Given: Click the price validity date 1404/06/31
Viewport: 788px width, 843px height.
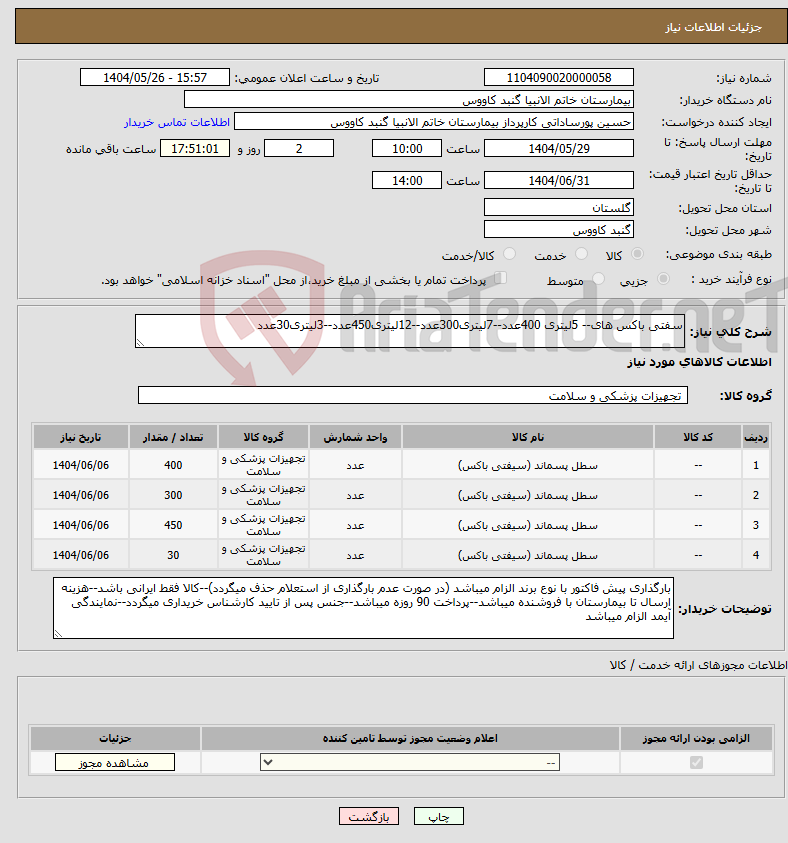Looking at the screenshot, I should [x=558, y=180].
